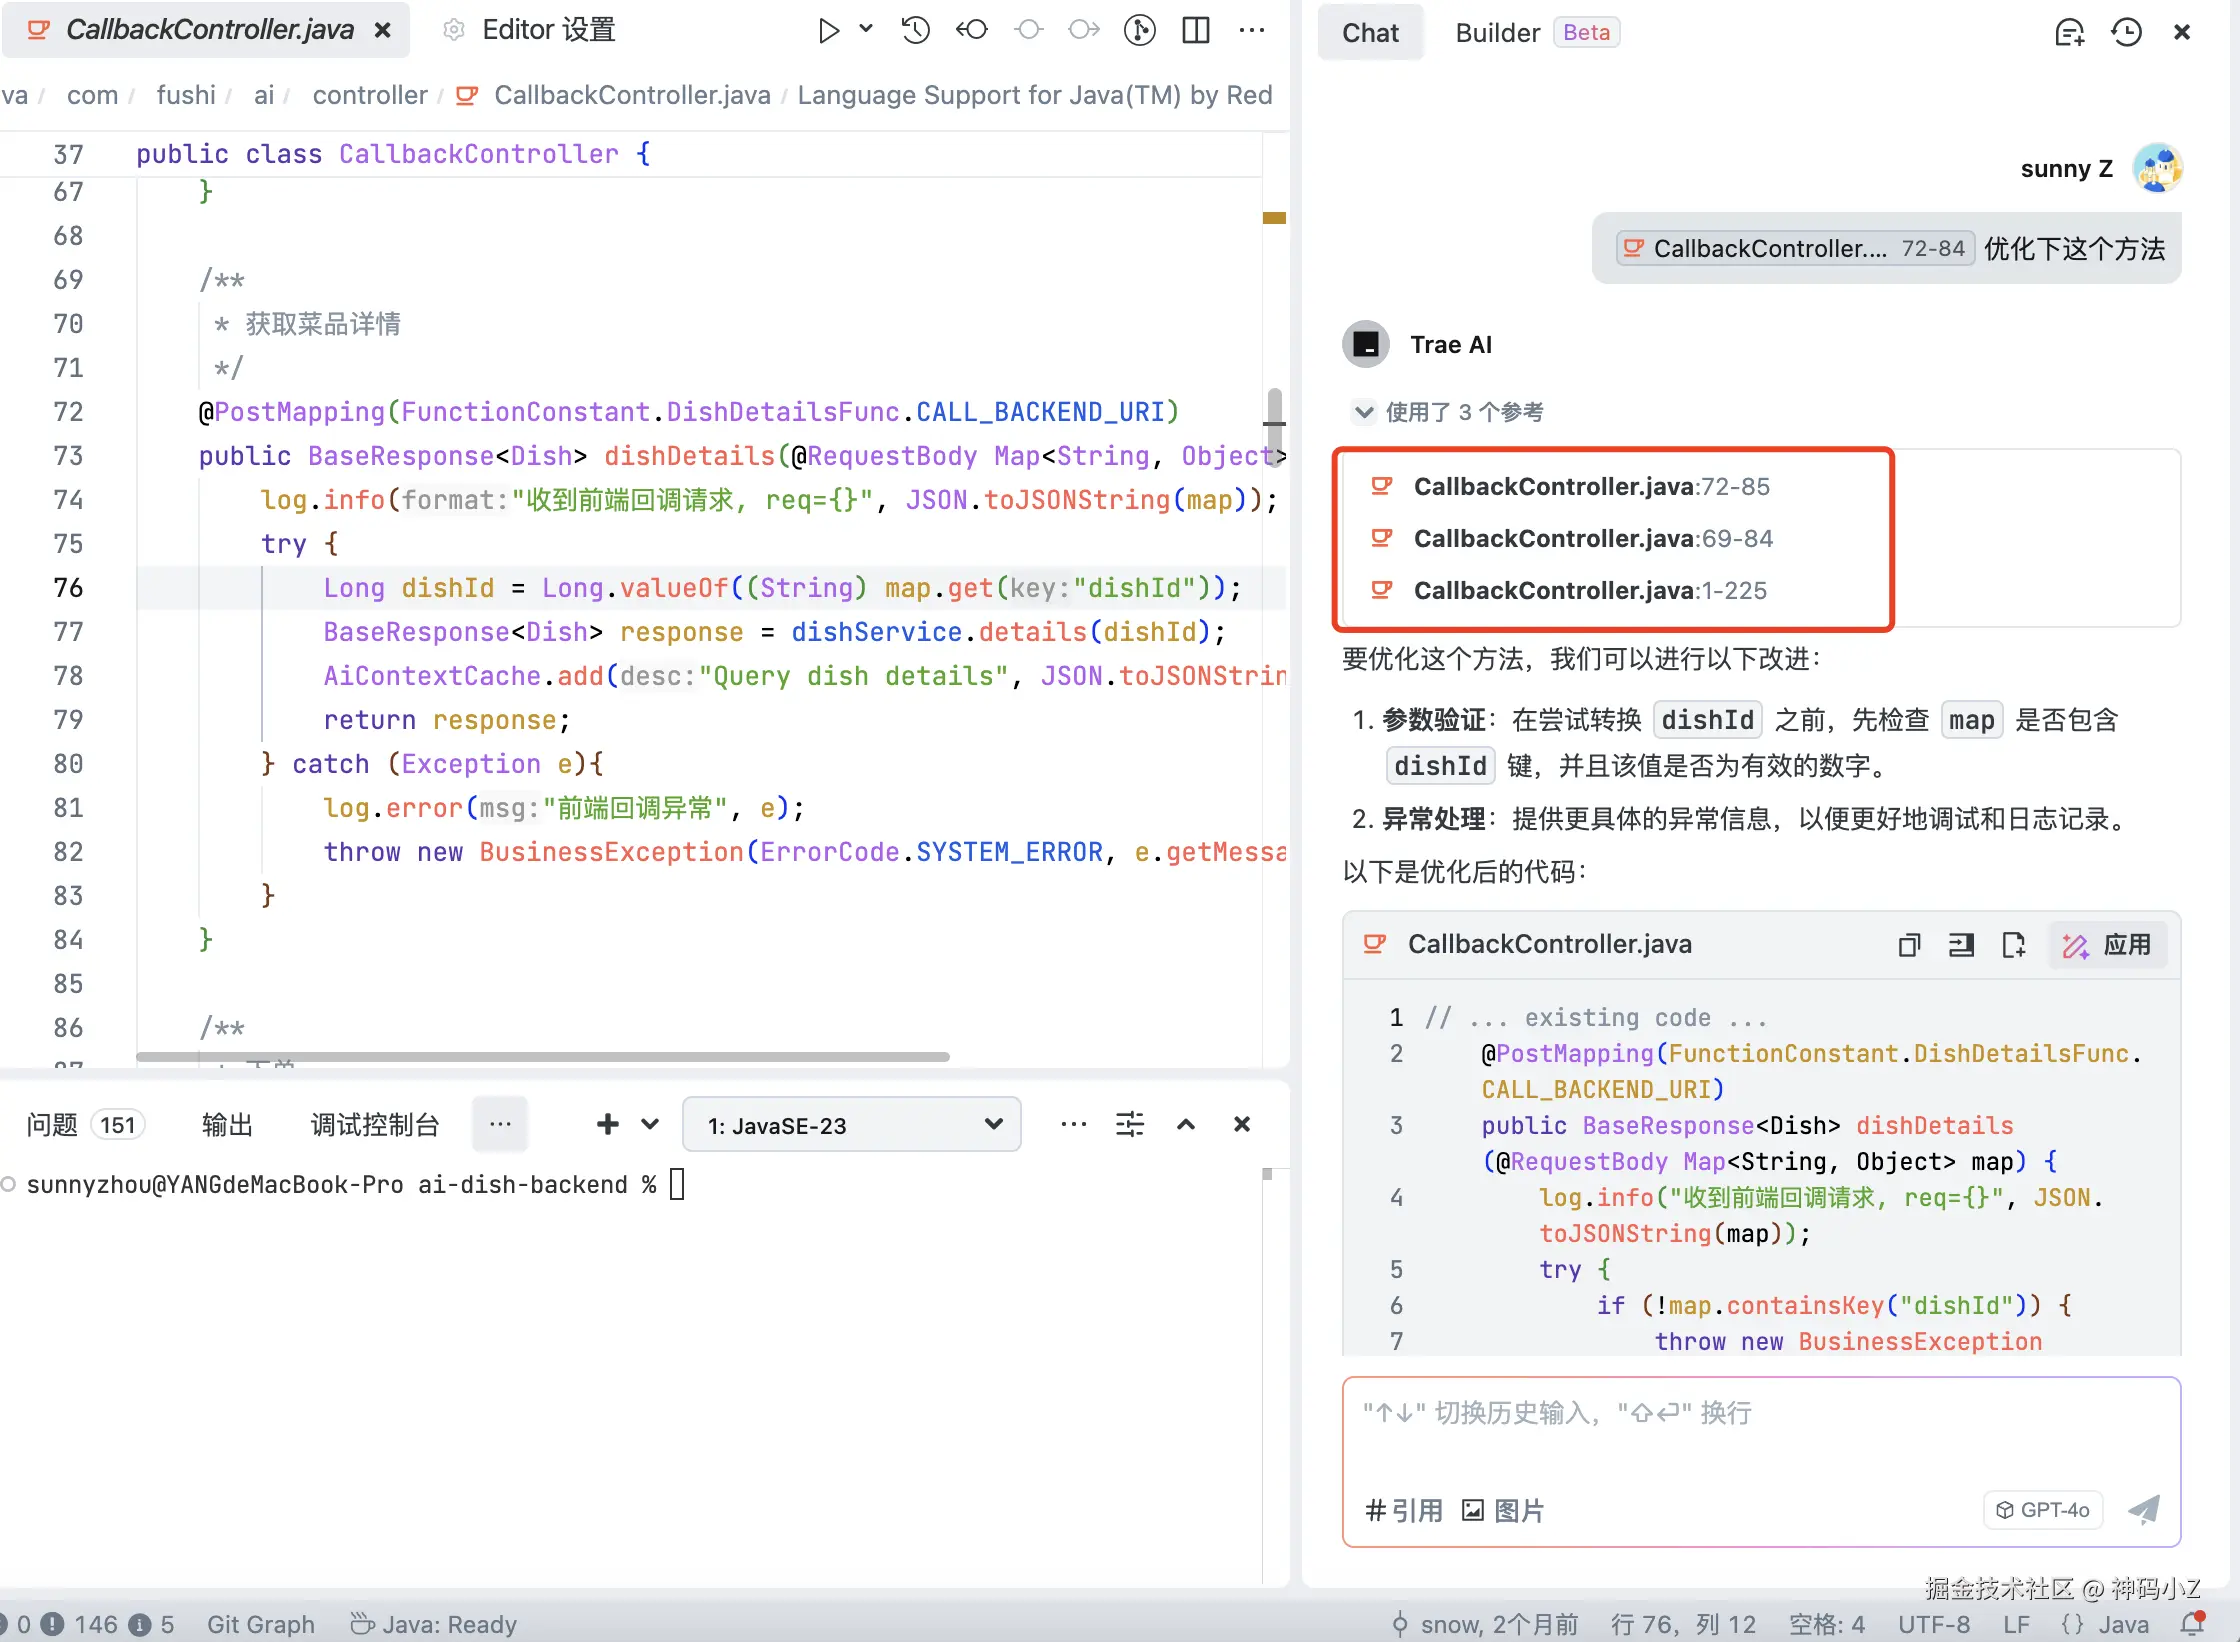Open the run options dropdown arrow
Viewport: 2240px width, 1642px height.
pos(866,29)
